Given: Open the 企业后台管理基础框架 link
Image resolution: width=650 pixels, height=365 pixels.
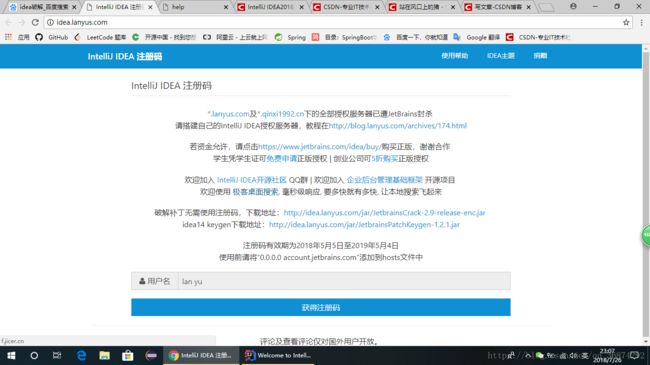Looking at the screenshot, I should pos(384,180).
